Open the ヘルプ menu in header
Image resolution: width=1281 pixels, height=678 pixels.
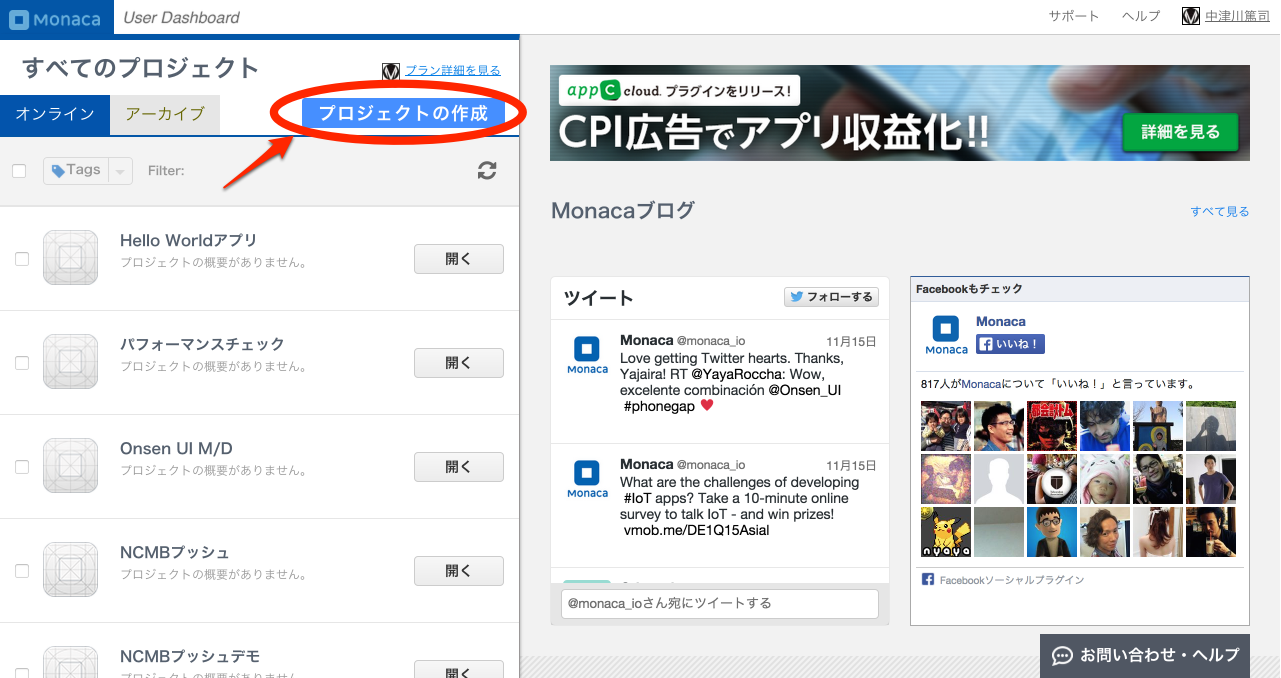pyautogui.click(x=1141, y=16)
